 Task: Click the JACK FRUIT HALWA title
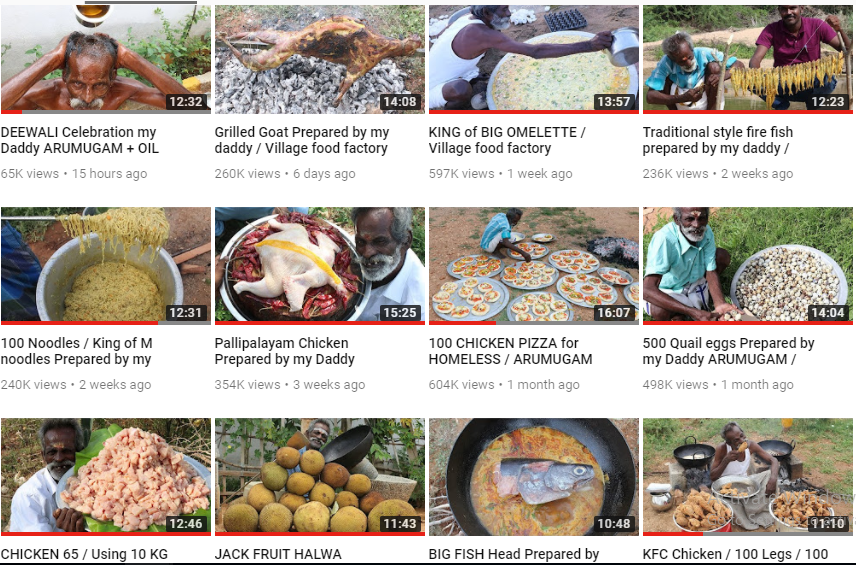278,554
